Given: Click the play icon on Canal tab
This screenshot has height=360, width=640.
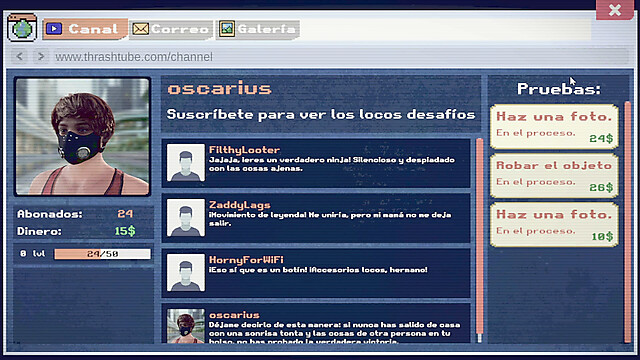Looking at the screenshot, I should [54, 29].
